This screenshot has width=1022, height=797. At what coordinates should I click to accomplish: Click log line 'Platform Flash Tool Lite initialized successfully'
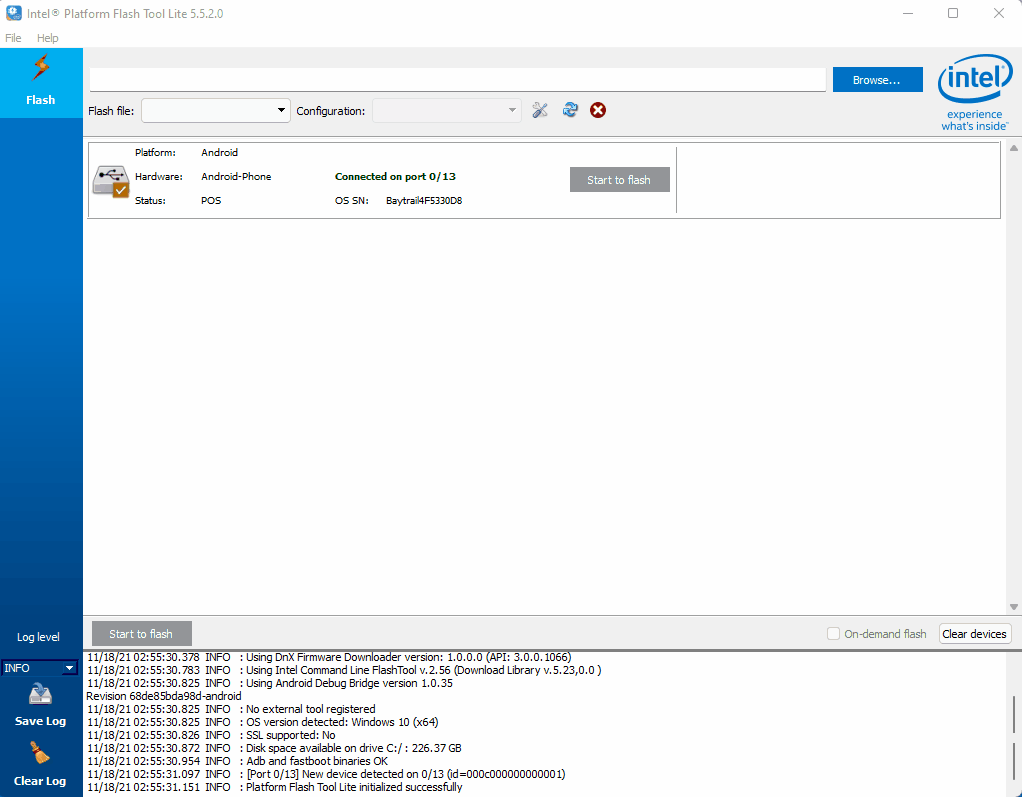[274, 787]
